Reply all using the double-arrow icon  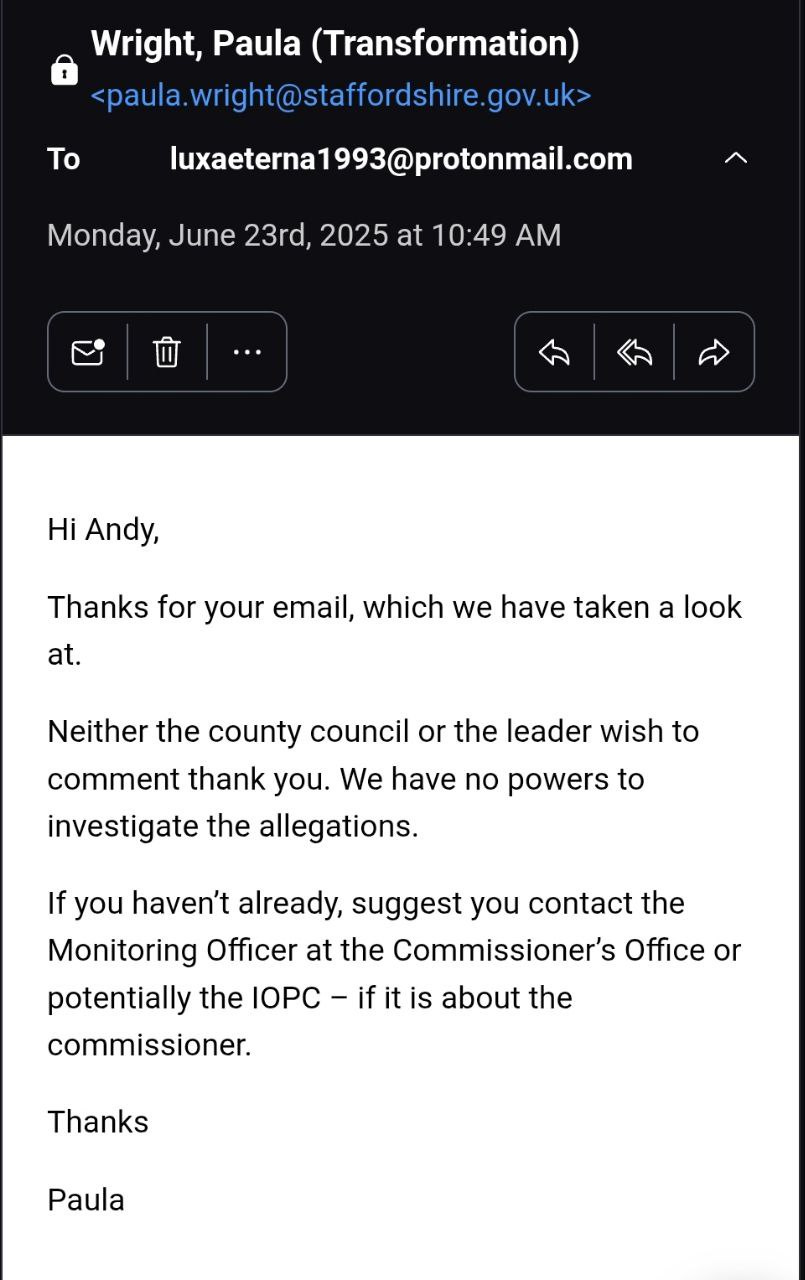click(x=634, y=352)
